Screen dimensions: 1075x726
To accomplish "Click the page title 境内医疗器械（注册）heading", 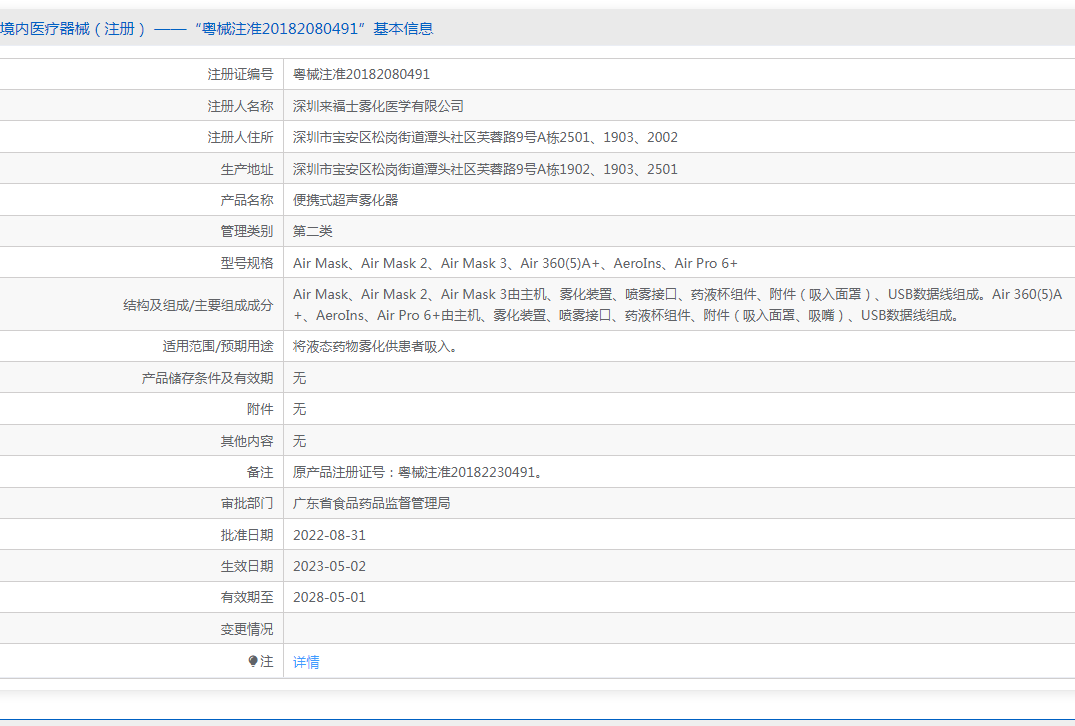I will 217,29.
